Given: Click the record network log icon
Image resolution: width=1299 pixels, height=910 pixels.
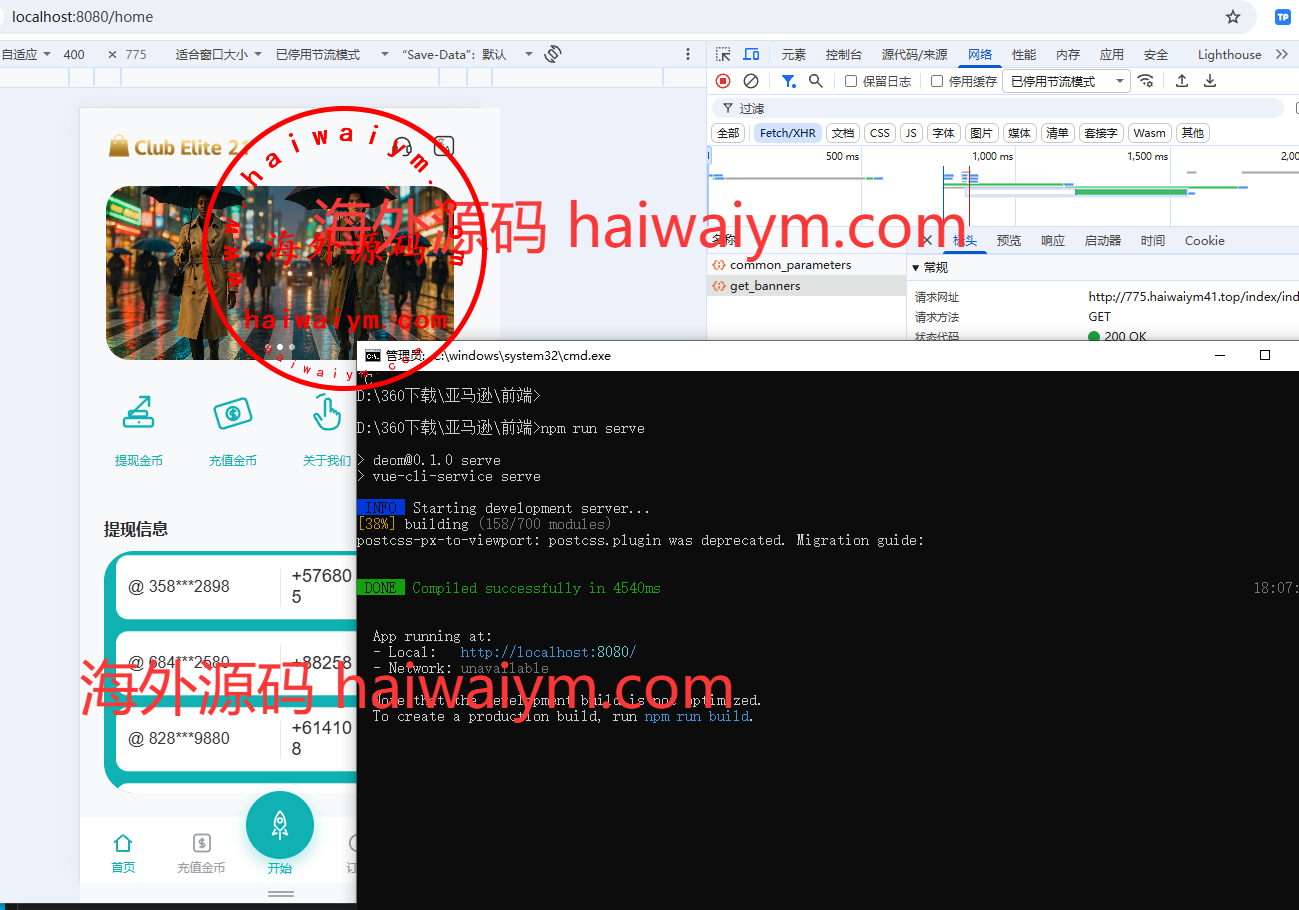Looking at the screenshot, I should click(723, 81).
